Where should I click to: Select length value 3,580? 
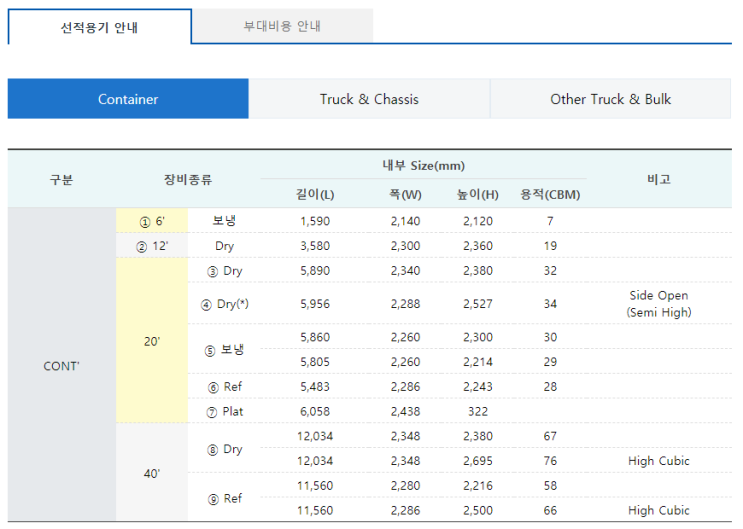[x=315, y=246]
